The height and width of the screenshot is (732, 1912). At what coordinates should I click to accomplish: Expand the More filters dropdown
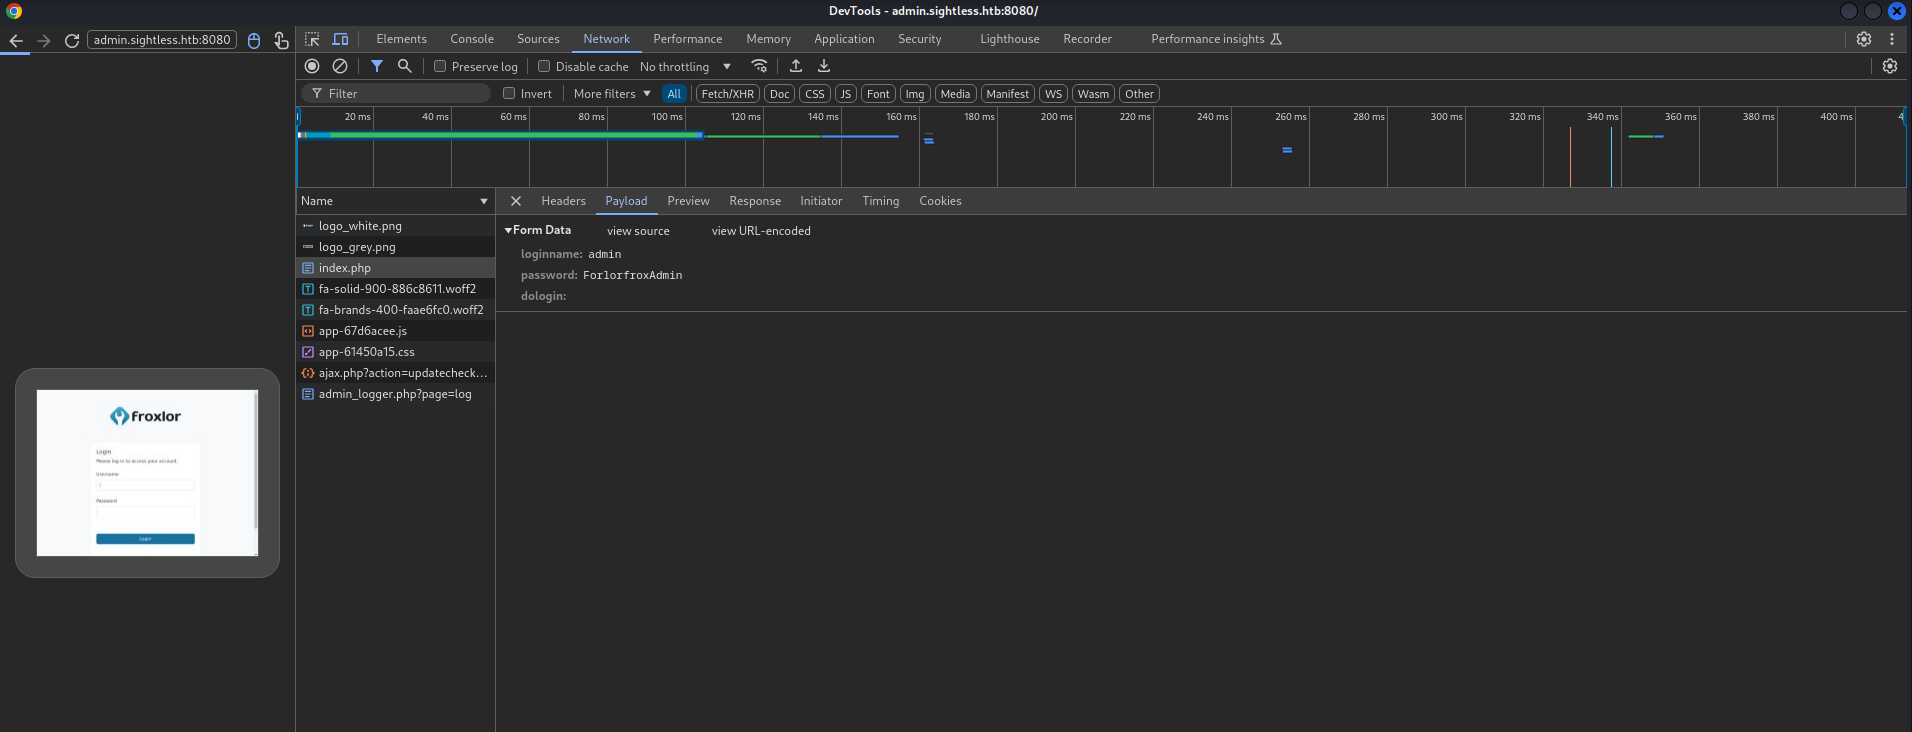point(612,94)
